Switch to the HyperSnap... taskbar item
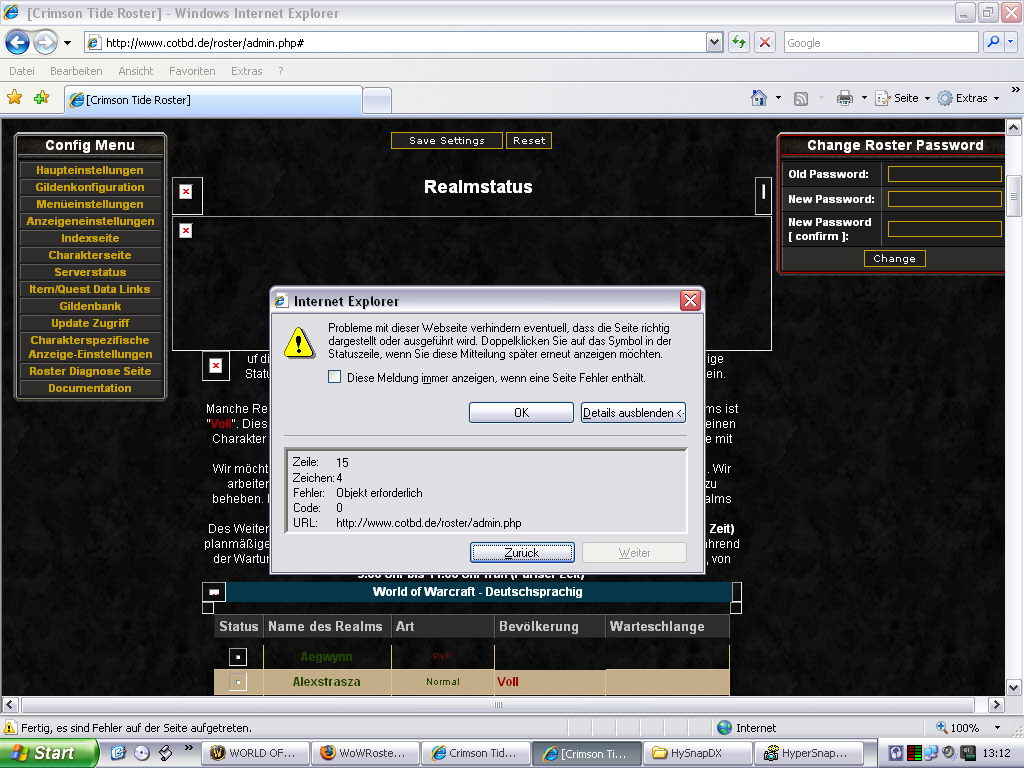The width and height of the screenshot is (1024, 768). tap(808, 753)
